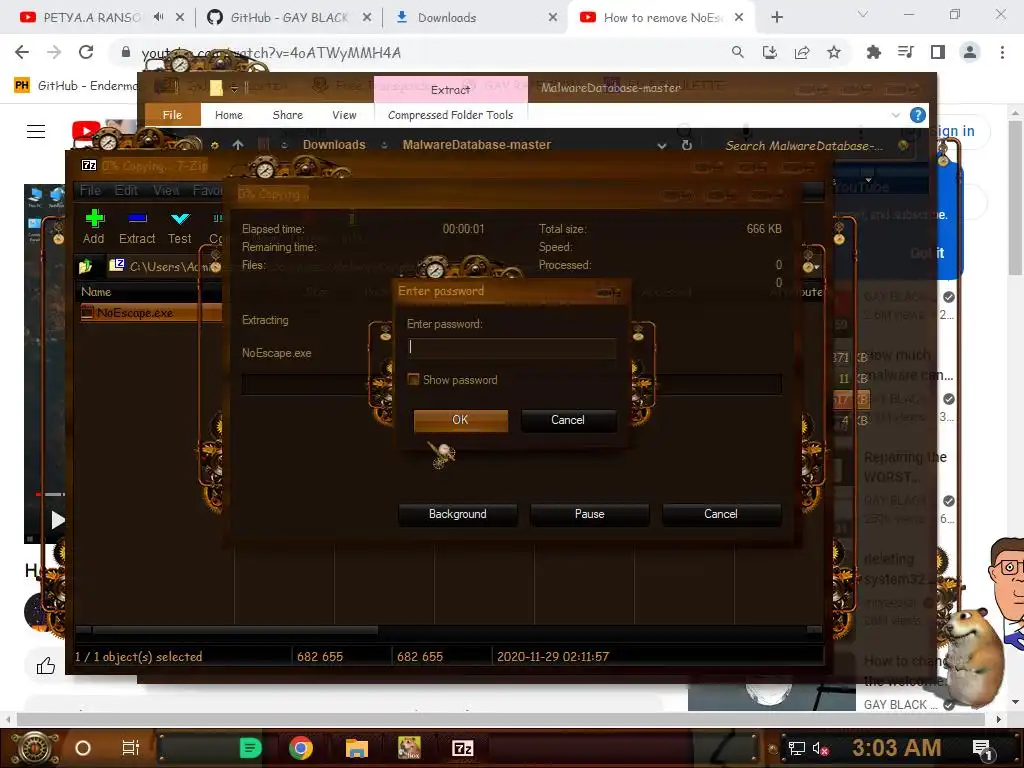Open the notification center icon

[982, 749]
